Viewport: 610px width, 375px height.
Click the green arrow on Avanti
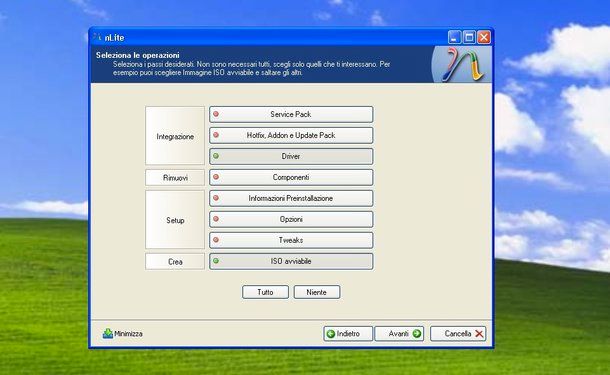(x=417, y=334)
